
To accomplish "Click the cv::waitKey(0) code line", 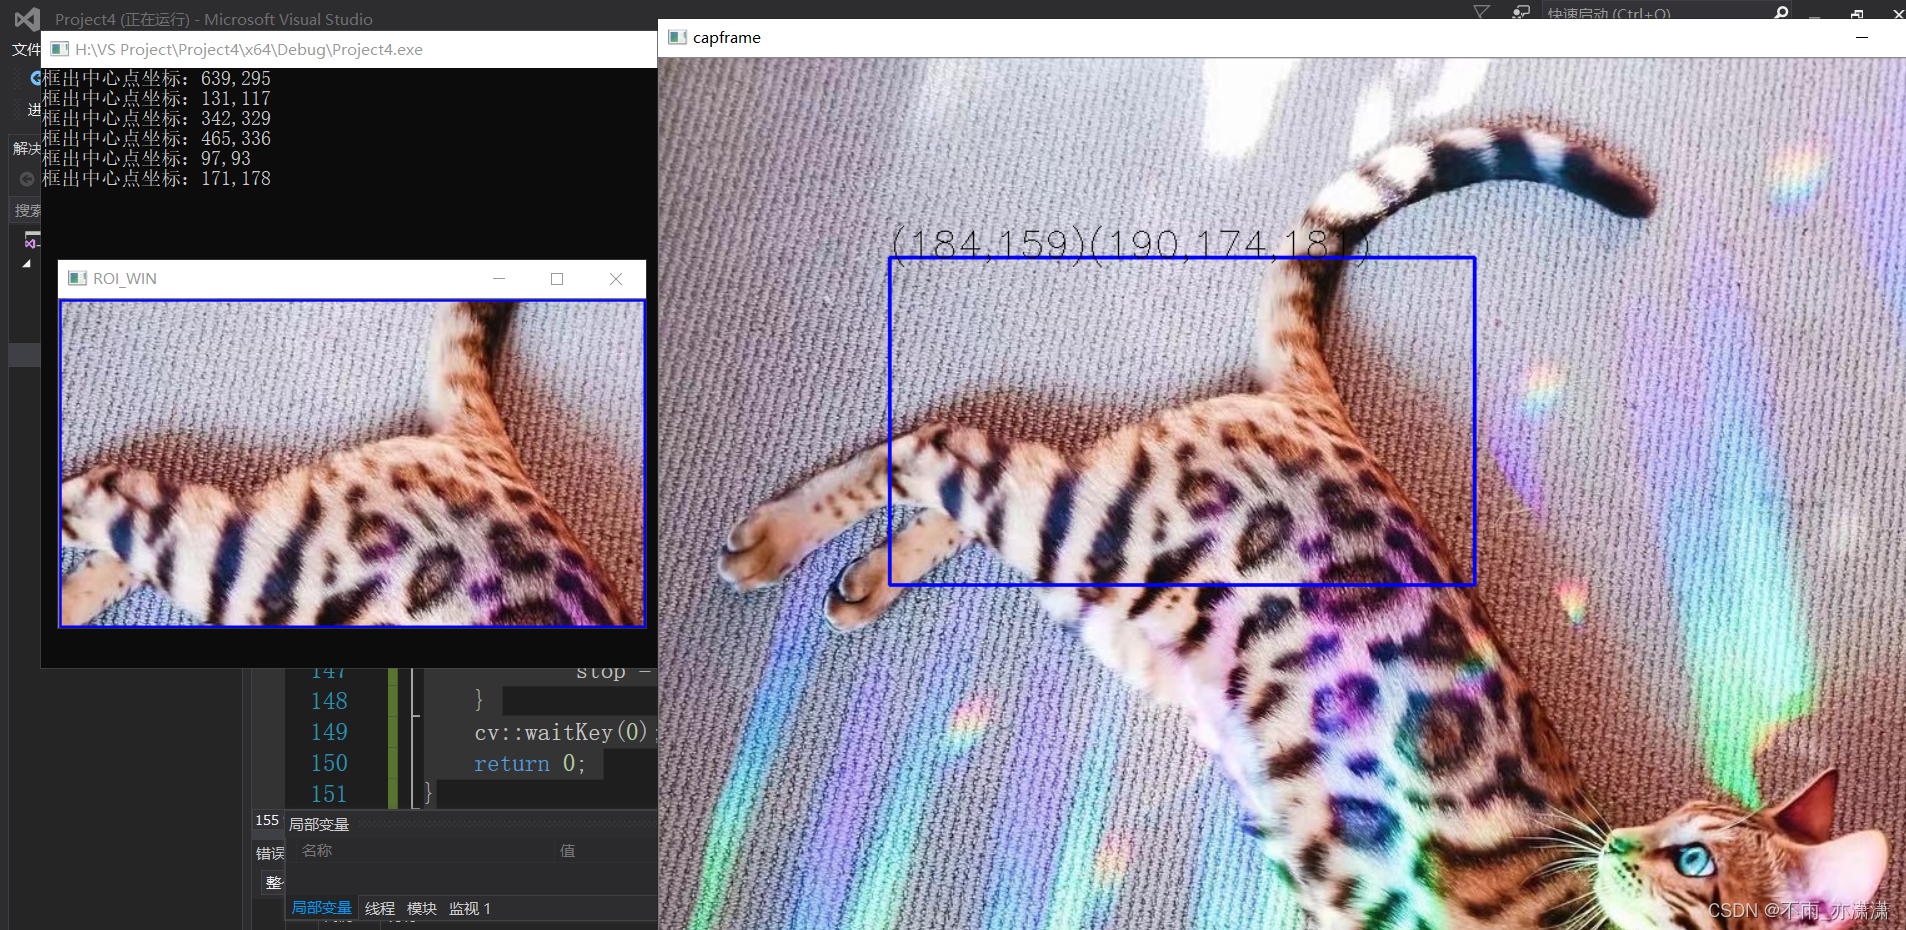I will [x=564, y=732].
